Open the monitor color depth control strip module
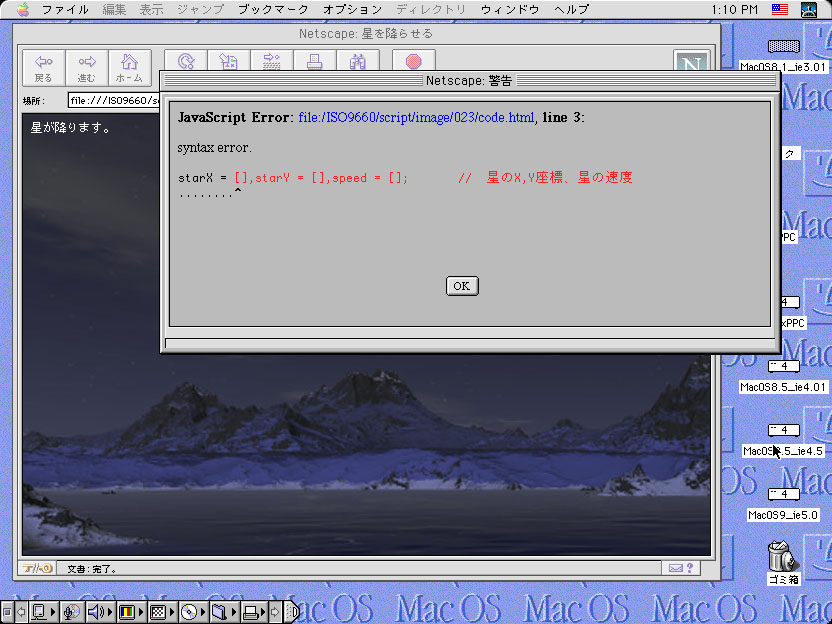The height and width of the screenshot is (624, 832). click(130, 612)
